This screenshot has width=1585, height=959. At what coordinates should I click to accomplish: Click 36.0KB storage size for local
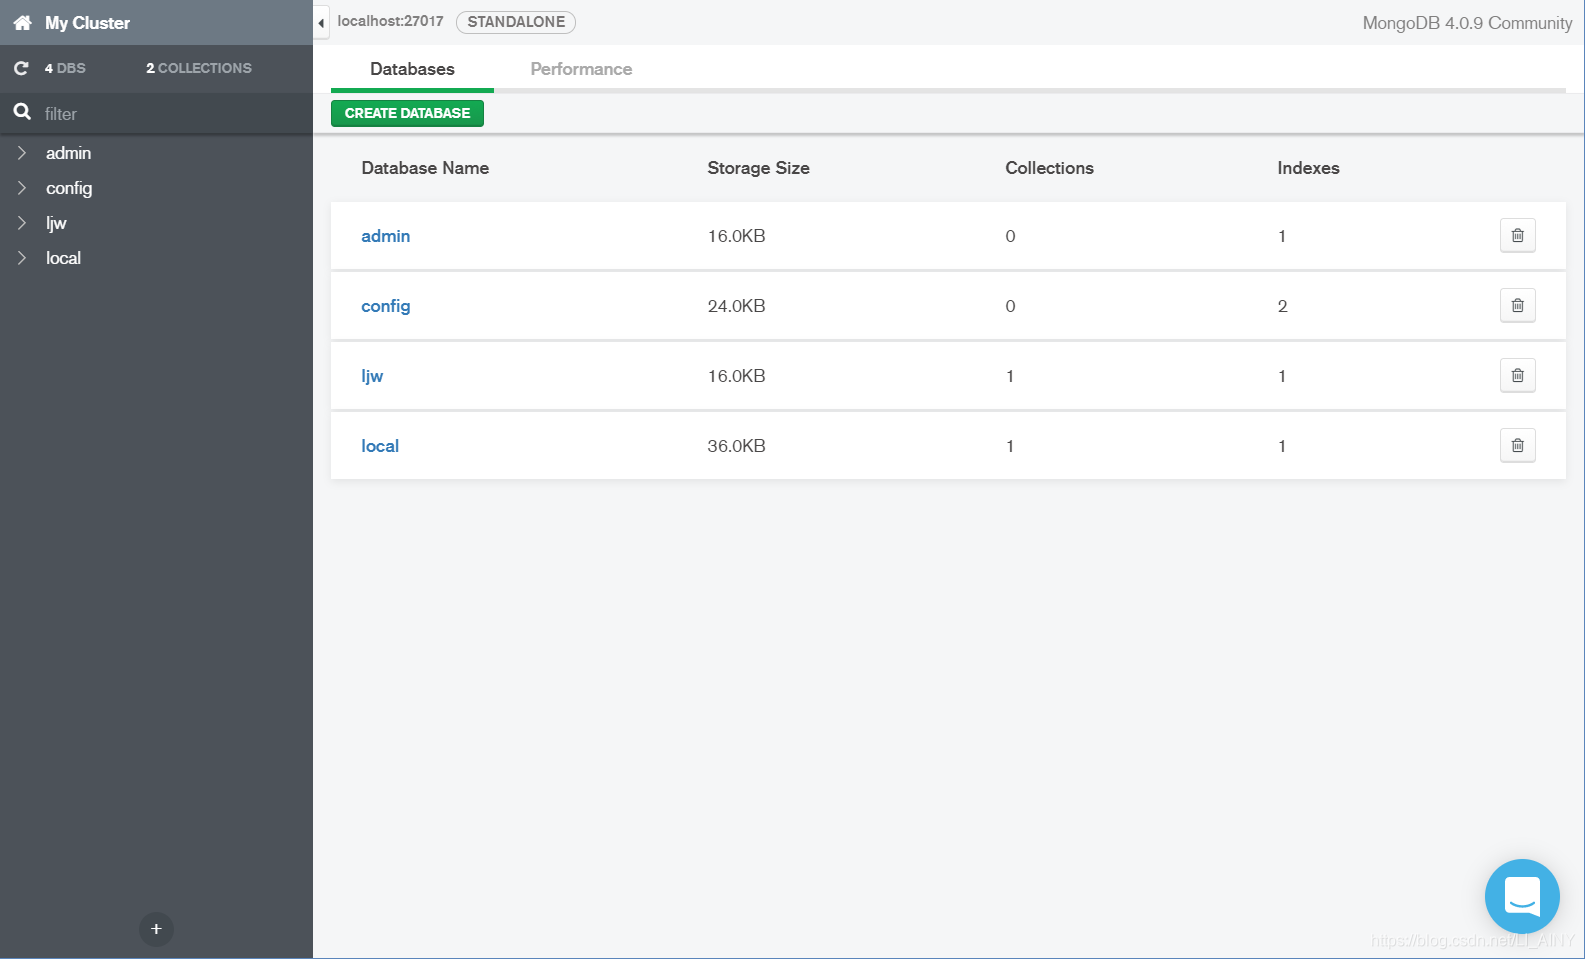(736, 446)
